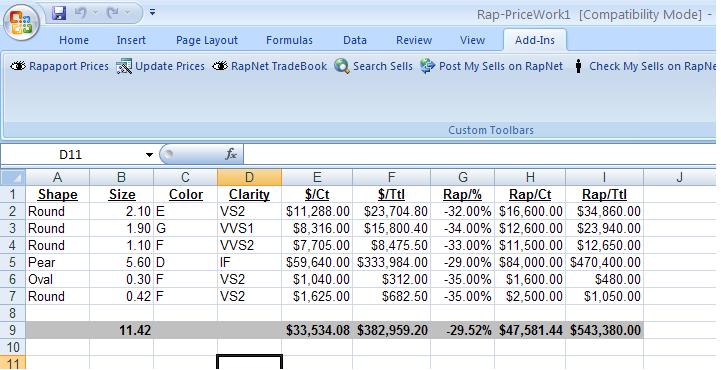Click the total size cell 11.42
This screenshot has width=721, height=370.
point(122,330)
